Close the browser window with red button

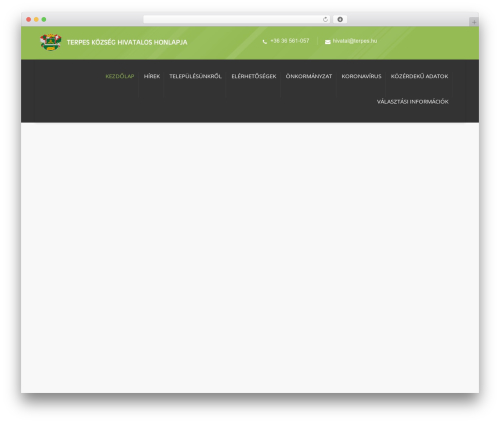click(x=29, y=19)
